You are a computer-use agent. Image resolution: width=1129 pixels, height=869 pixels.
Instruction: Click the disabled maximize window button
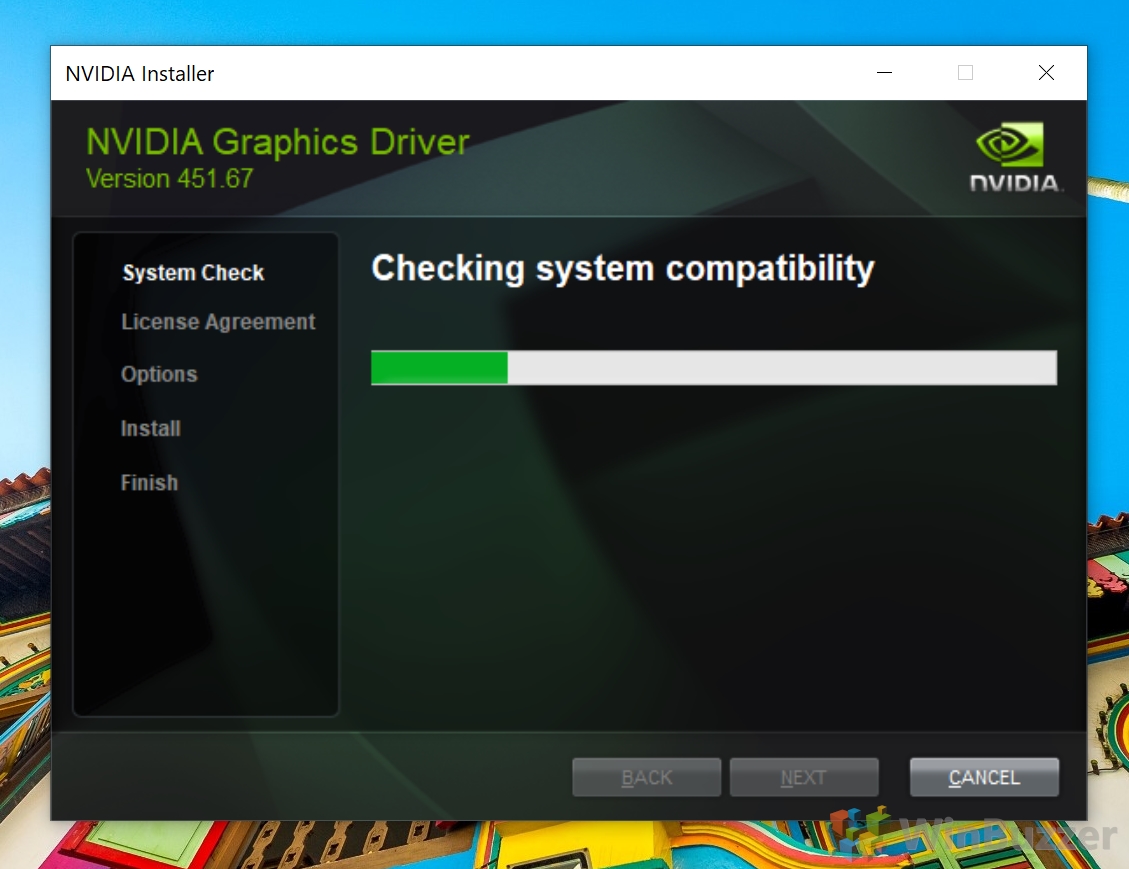(965, 73)
